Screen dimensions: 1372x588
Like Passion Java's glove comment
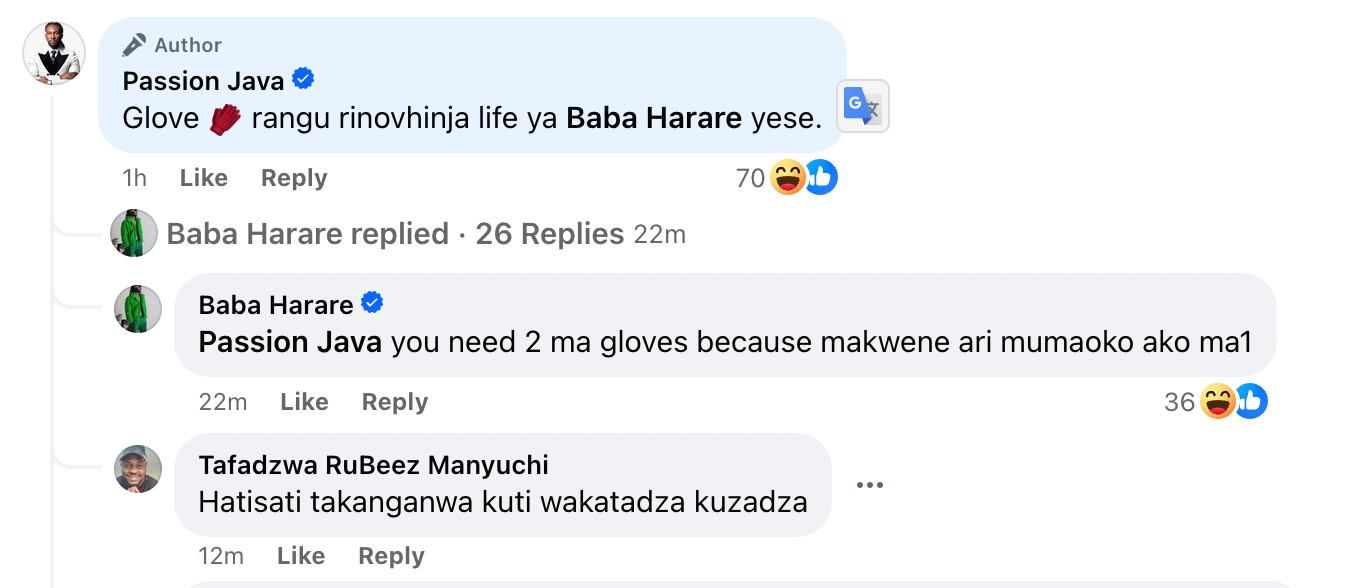204,178
